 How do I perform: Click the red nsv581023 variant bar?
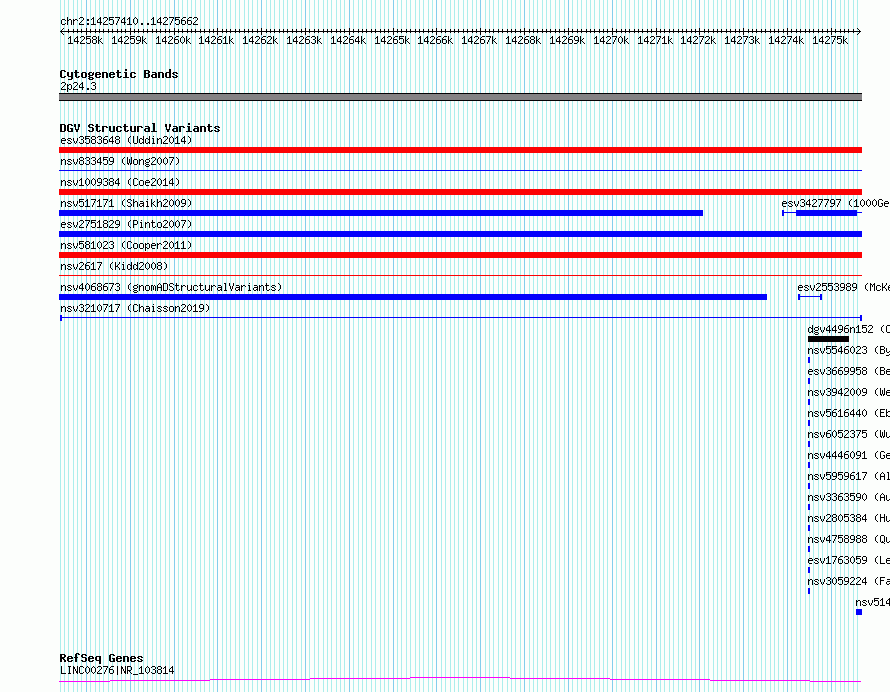pyautogui.click(x=460, y=255)
